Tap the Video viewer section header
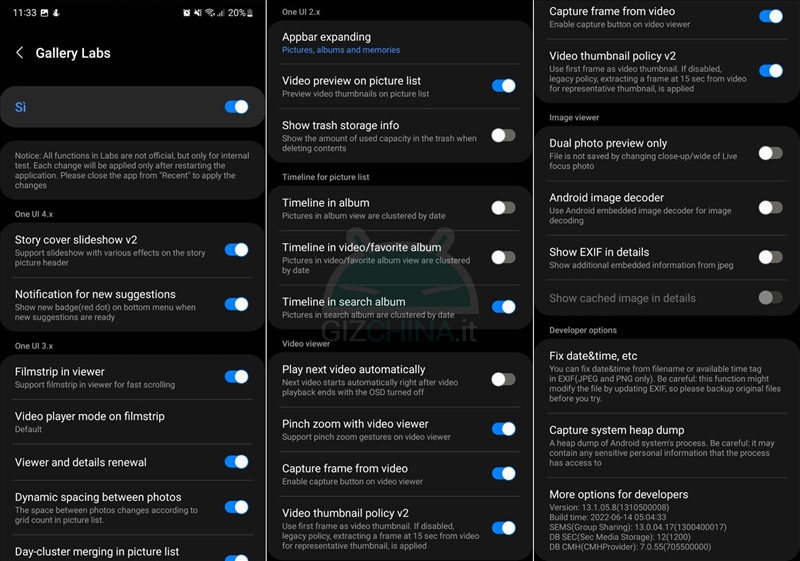Screen dimensions: 800x561 [306, 344]
